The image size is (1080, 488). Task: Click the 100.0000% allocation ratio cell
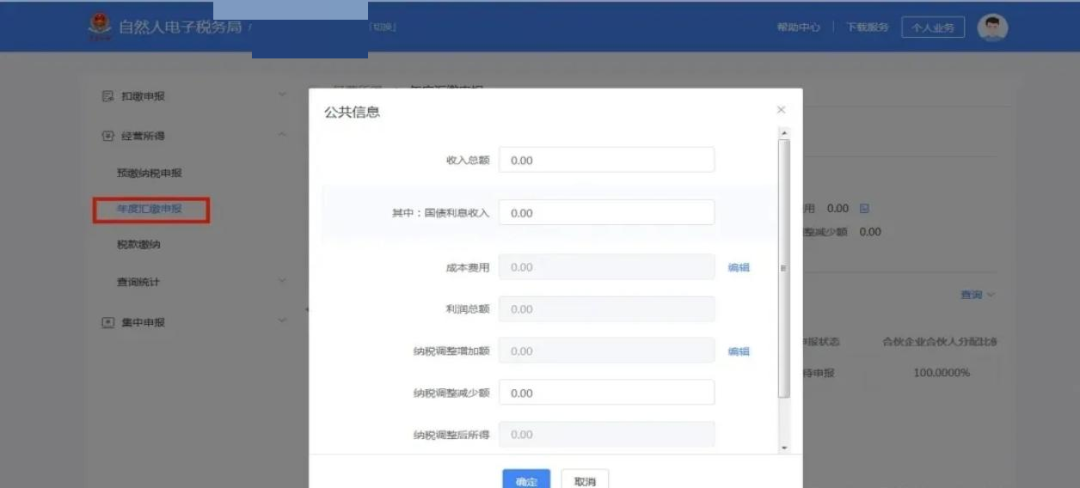(941, 372)
